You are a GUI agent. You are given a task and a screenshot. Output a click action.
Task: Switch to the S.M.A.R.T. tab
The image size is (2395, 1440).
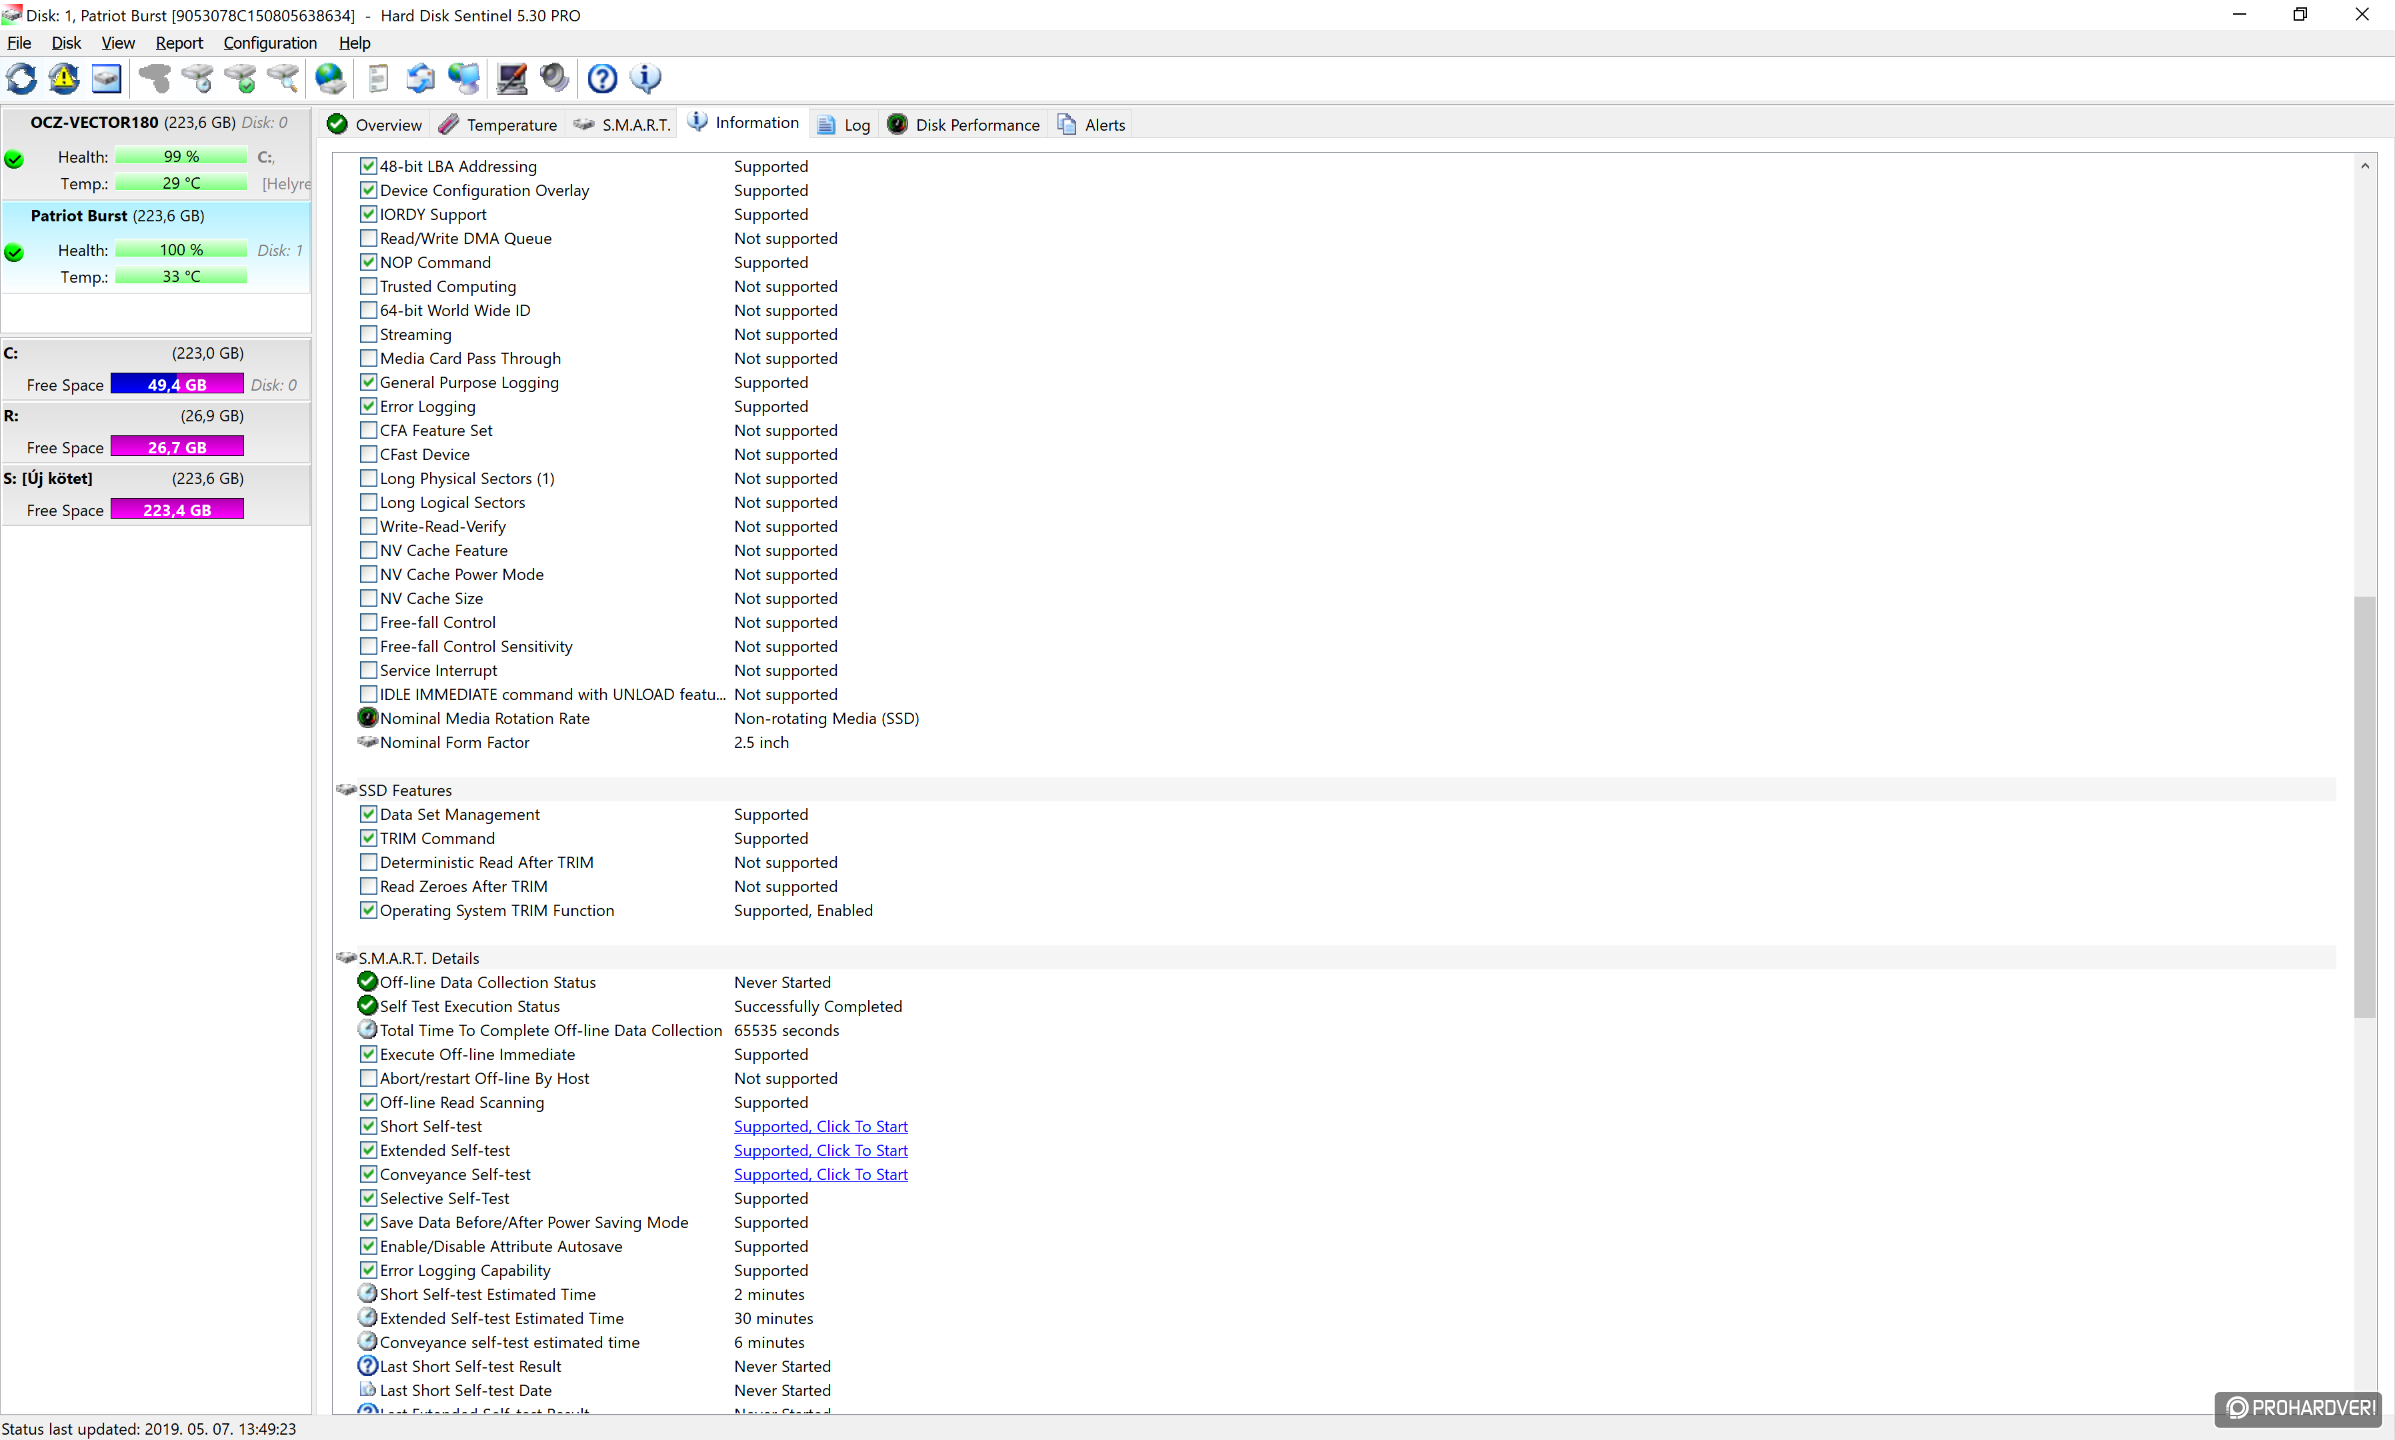(x=621, y=124)
